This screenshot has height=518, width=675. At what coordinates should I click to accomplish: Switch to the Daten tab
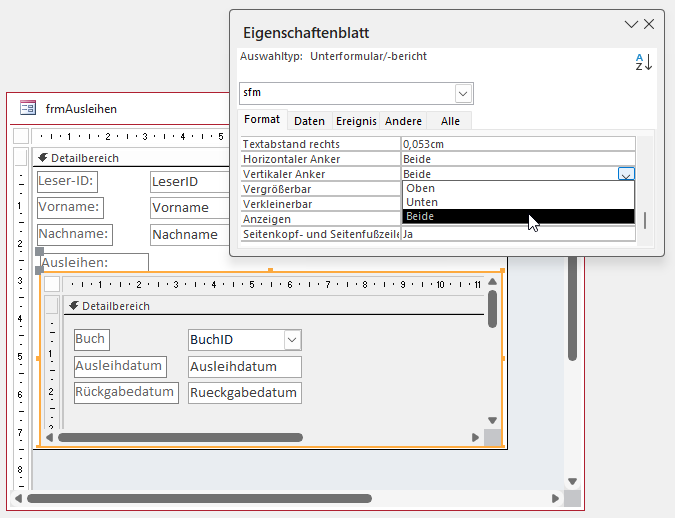[x=309, y=121]
